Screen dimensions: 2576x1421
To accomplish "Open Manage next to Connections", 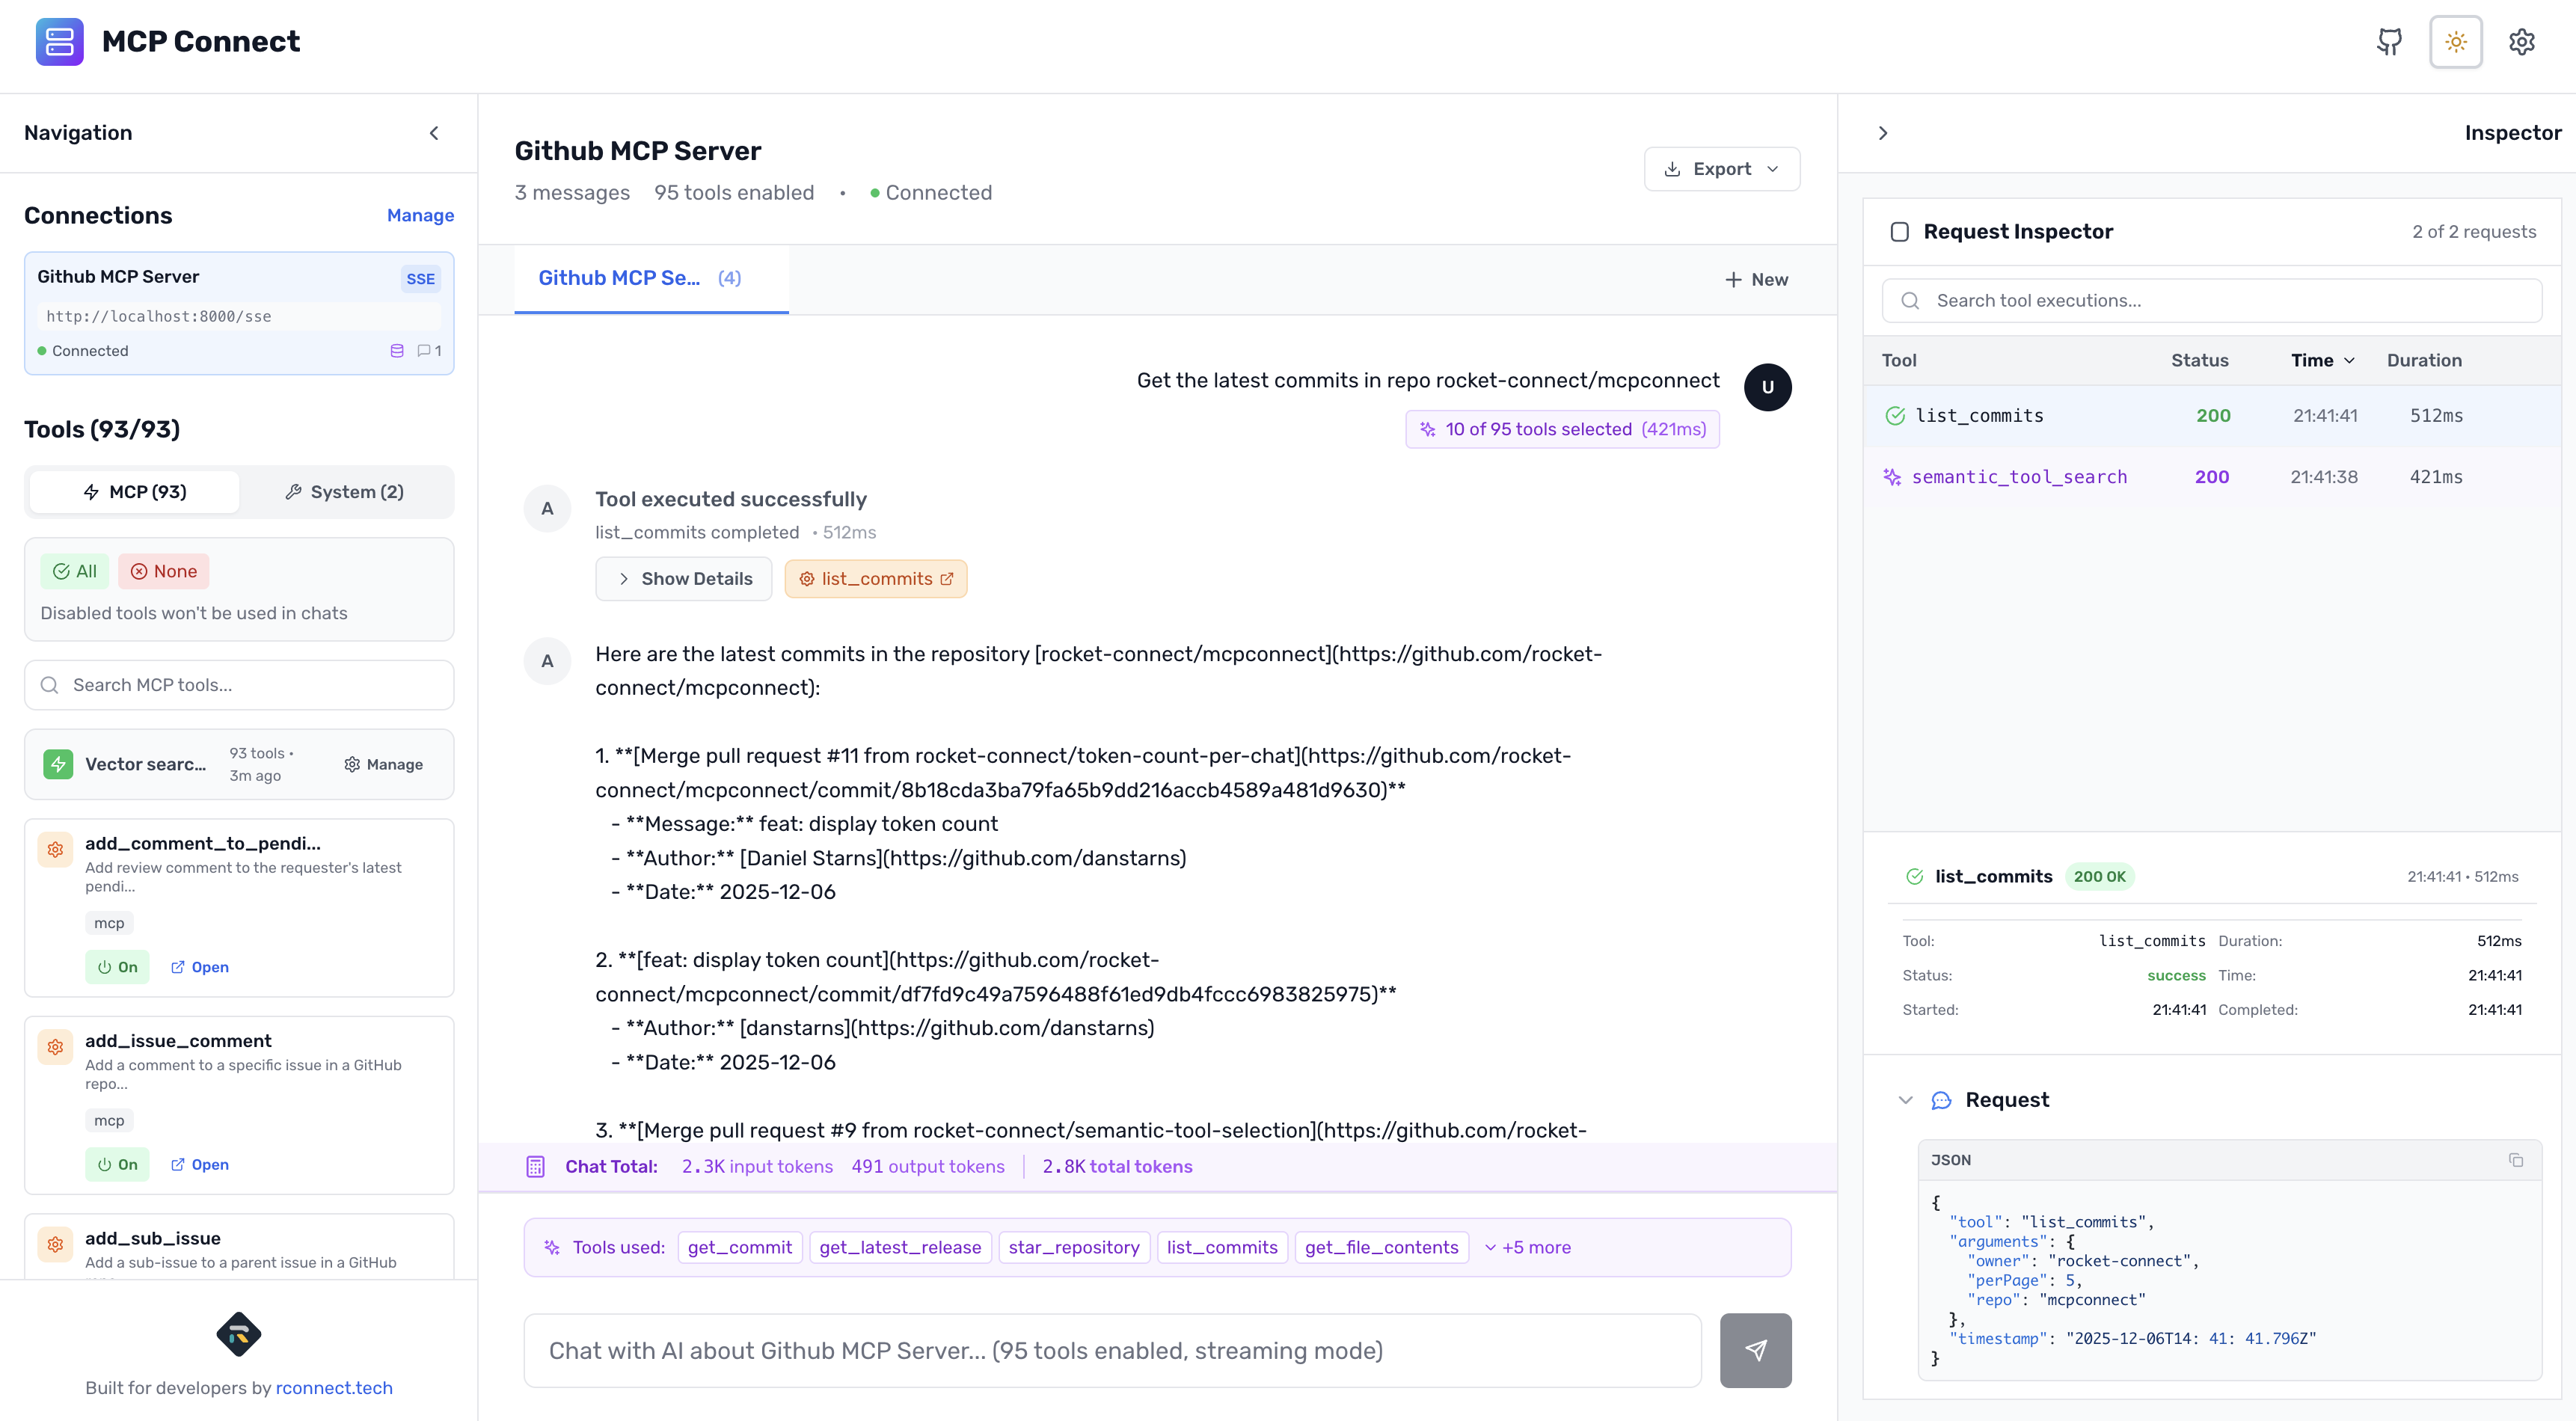I will [x=420, y=215].
